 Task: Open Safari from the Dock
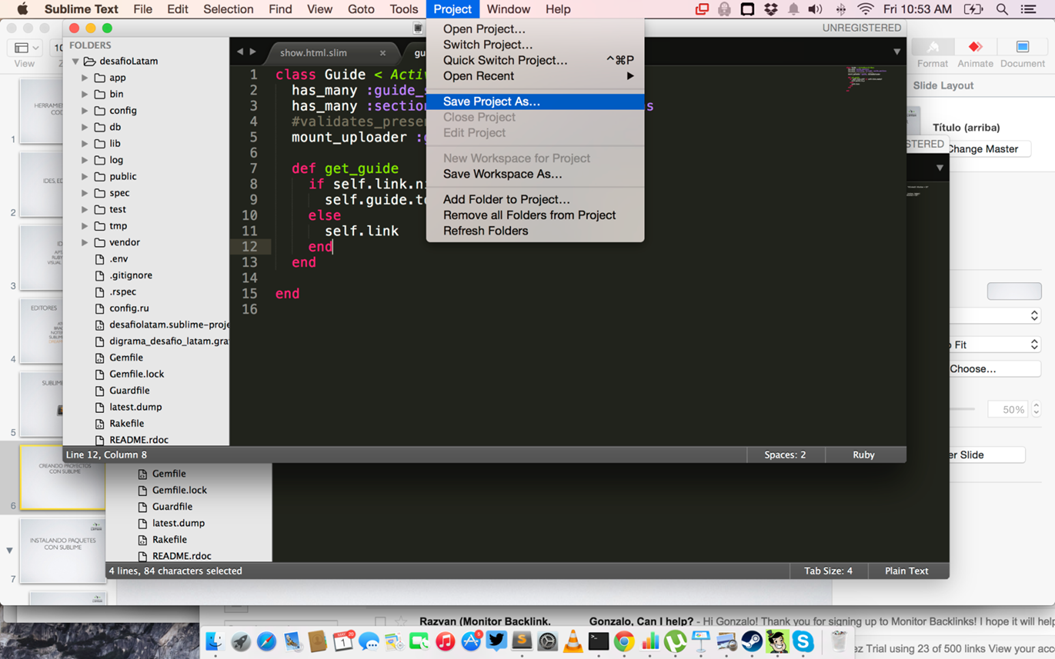click(x=266, y=641)
